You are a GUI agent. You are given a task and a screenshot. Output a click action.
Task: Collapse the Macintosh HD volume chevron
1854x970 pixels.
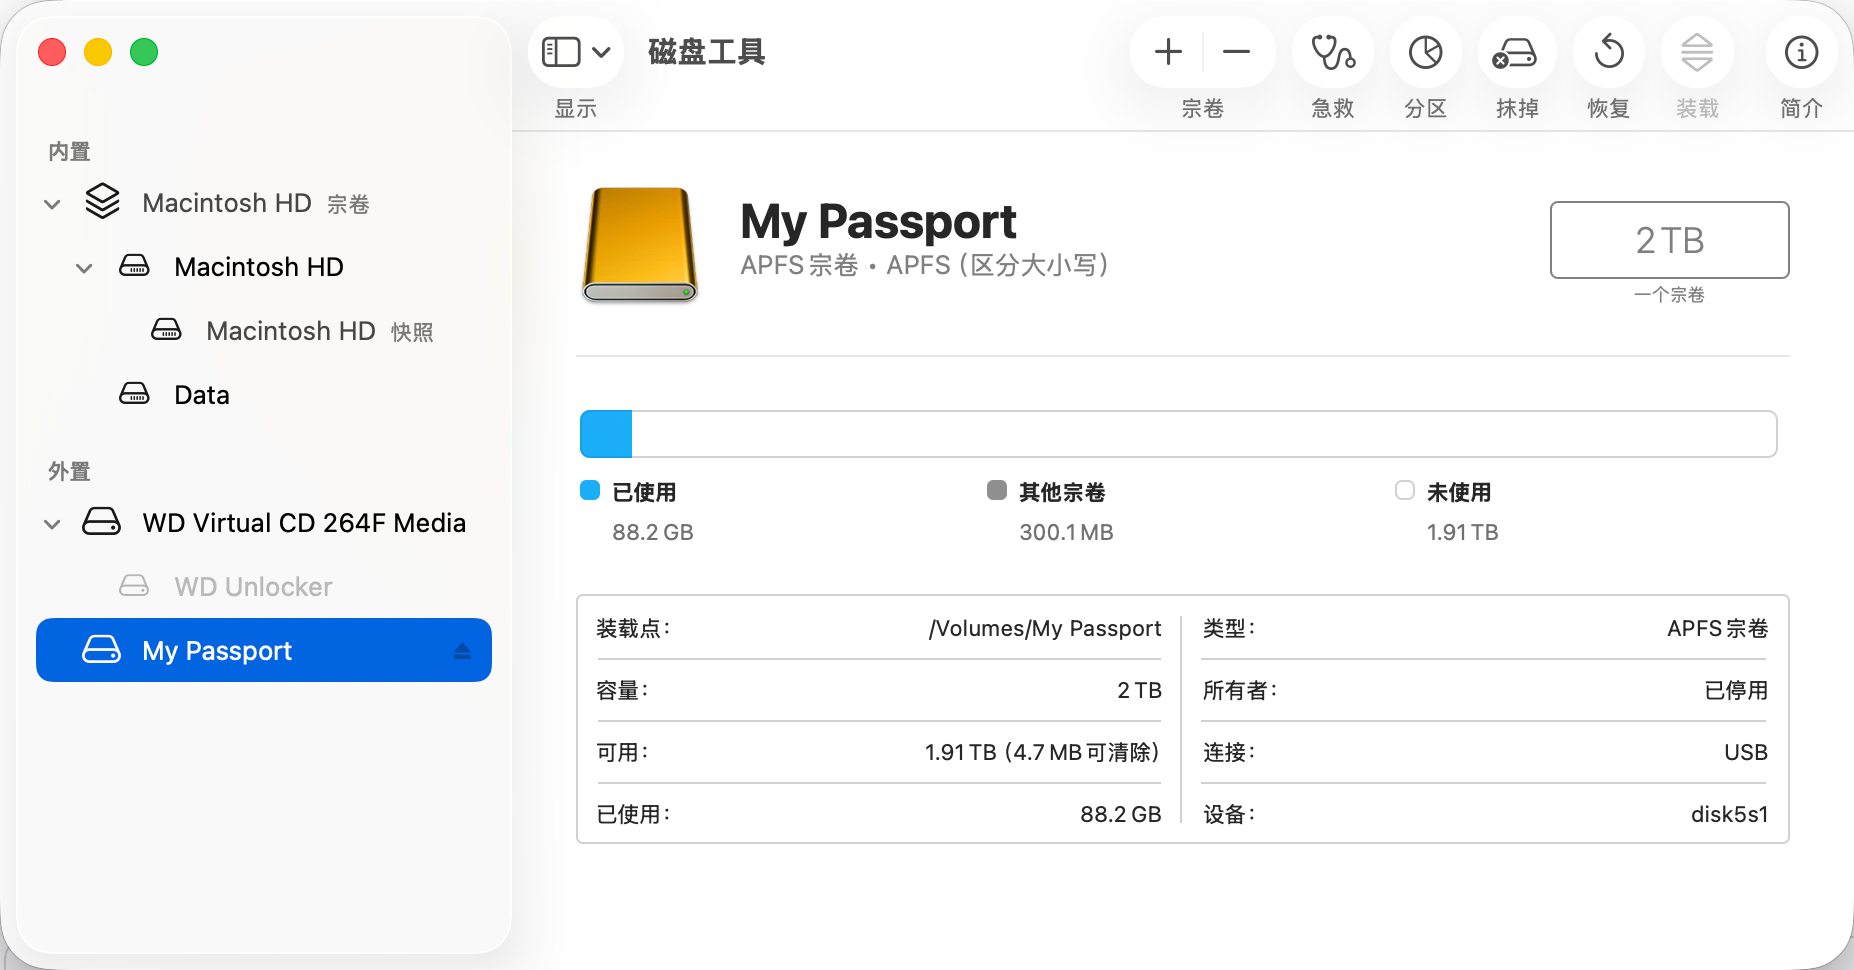85,268
